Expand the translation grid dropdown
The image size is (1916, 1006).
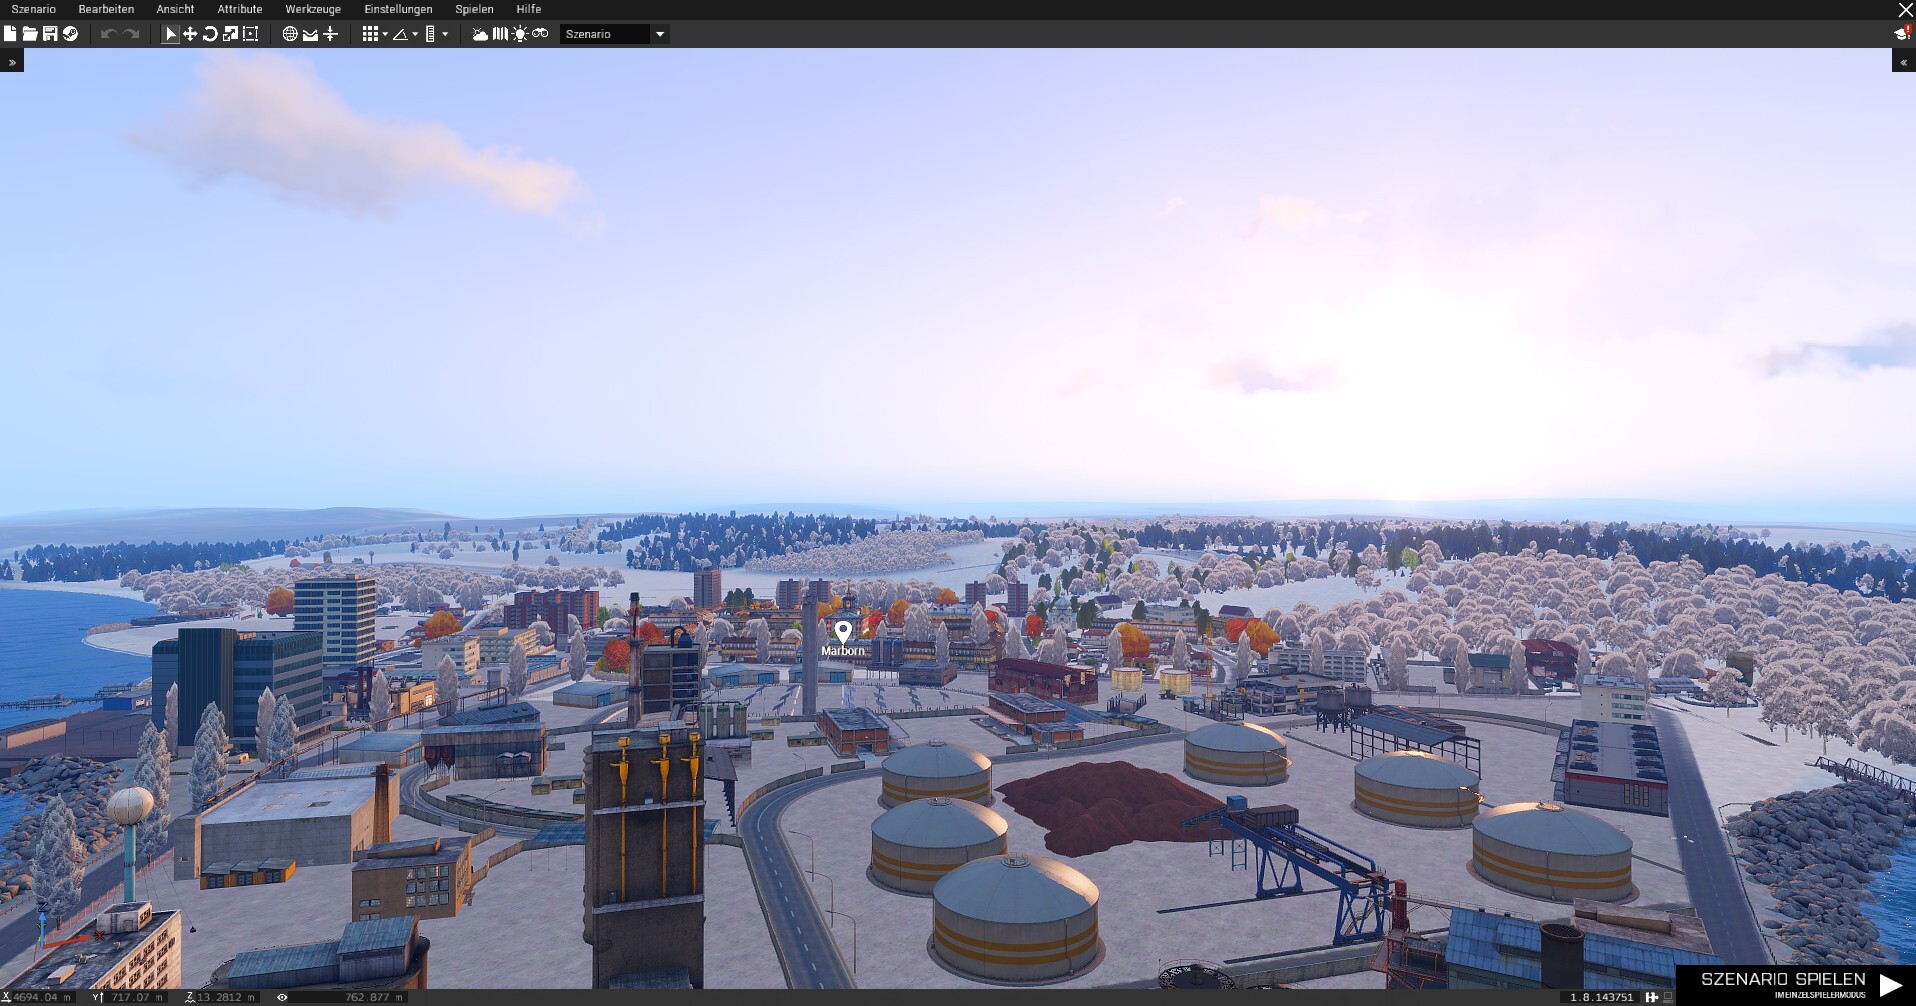[x=385, y=34]
